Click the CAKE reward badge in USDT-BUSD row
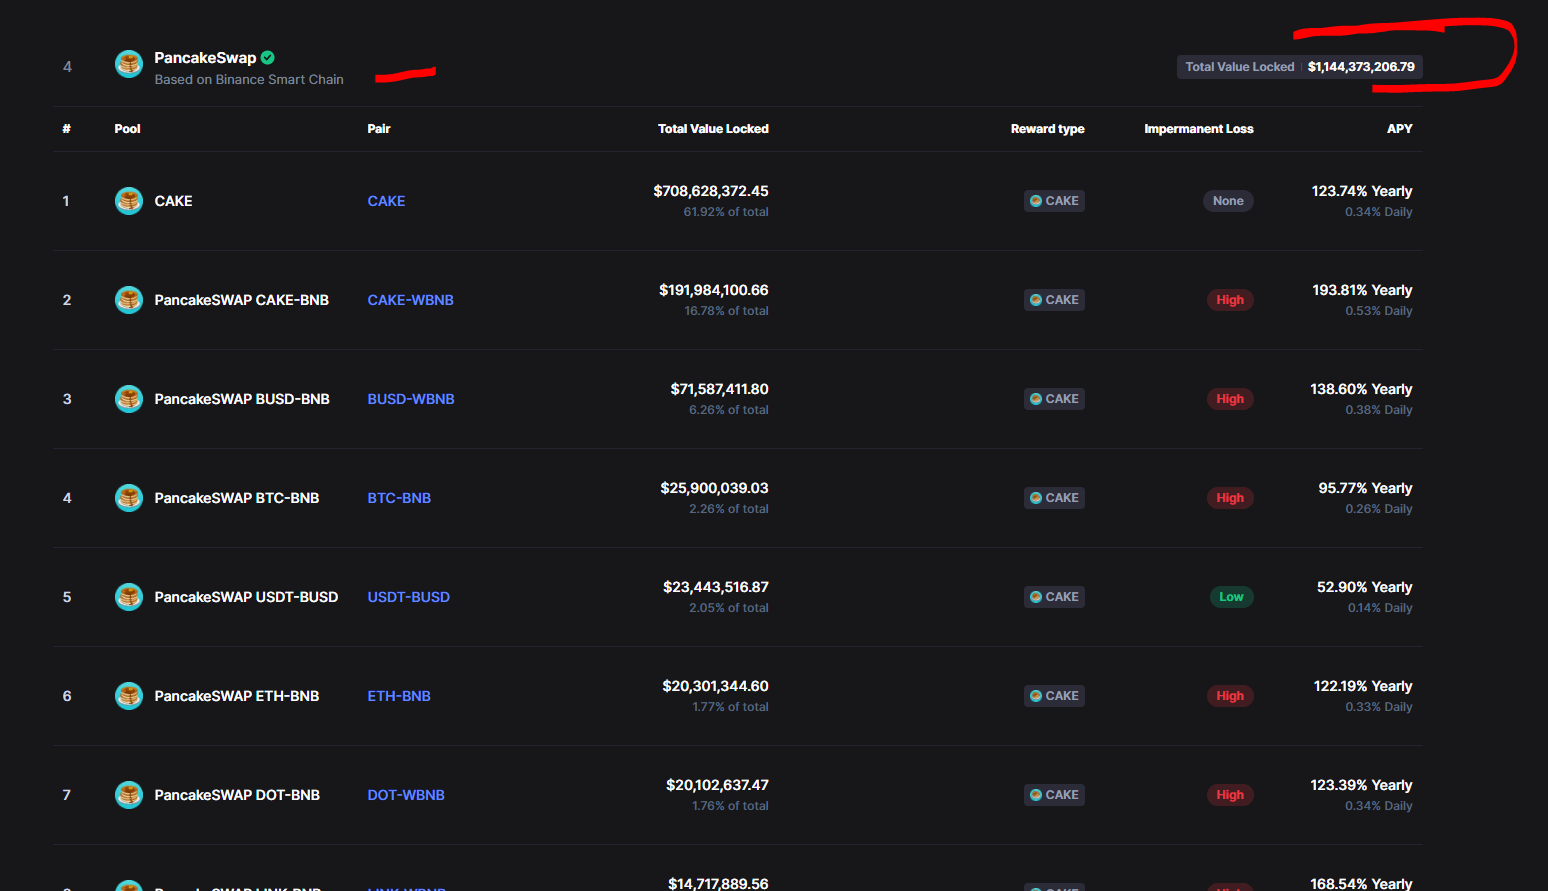Image resolution: width=1548 pixels, height=891 pixels. click(1054, 597)
